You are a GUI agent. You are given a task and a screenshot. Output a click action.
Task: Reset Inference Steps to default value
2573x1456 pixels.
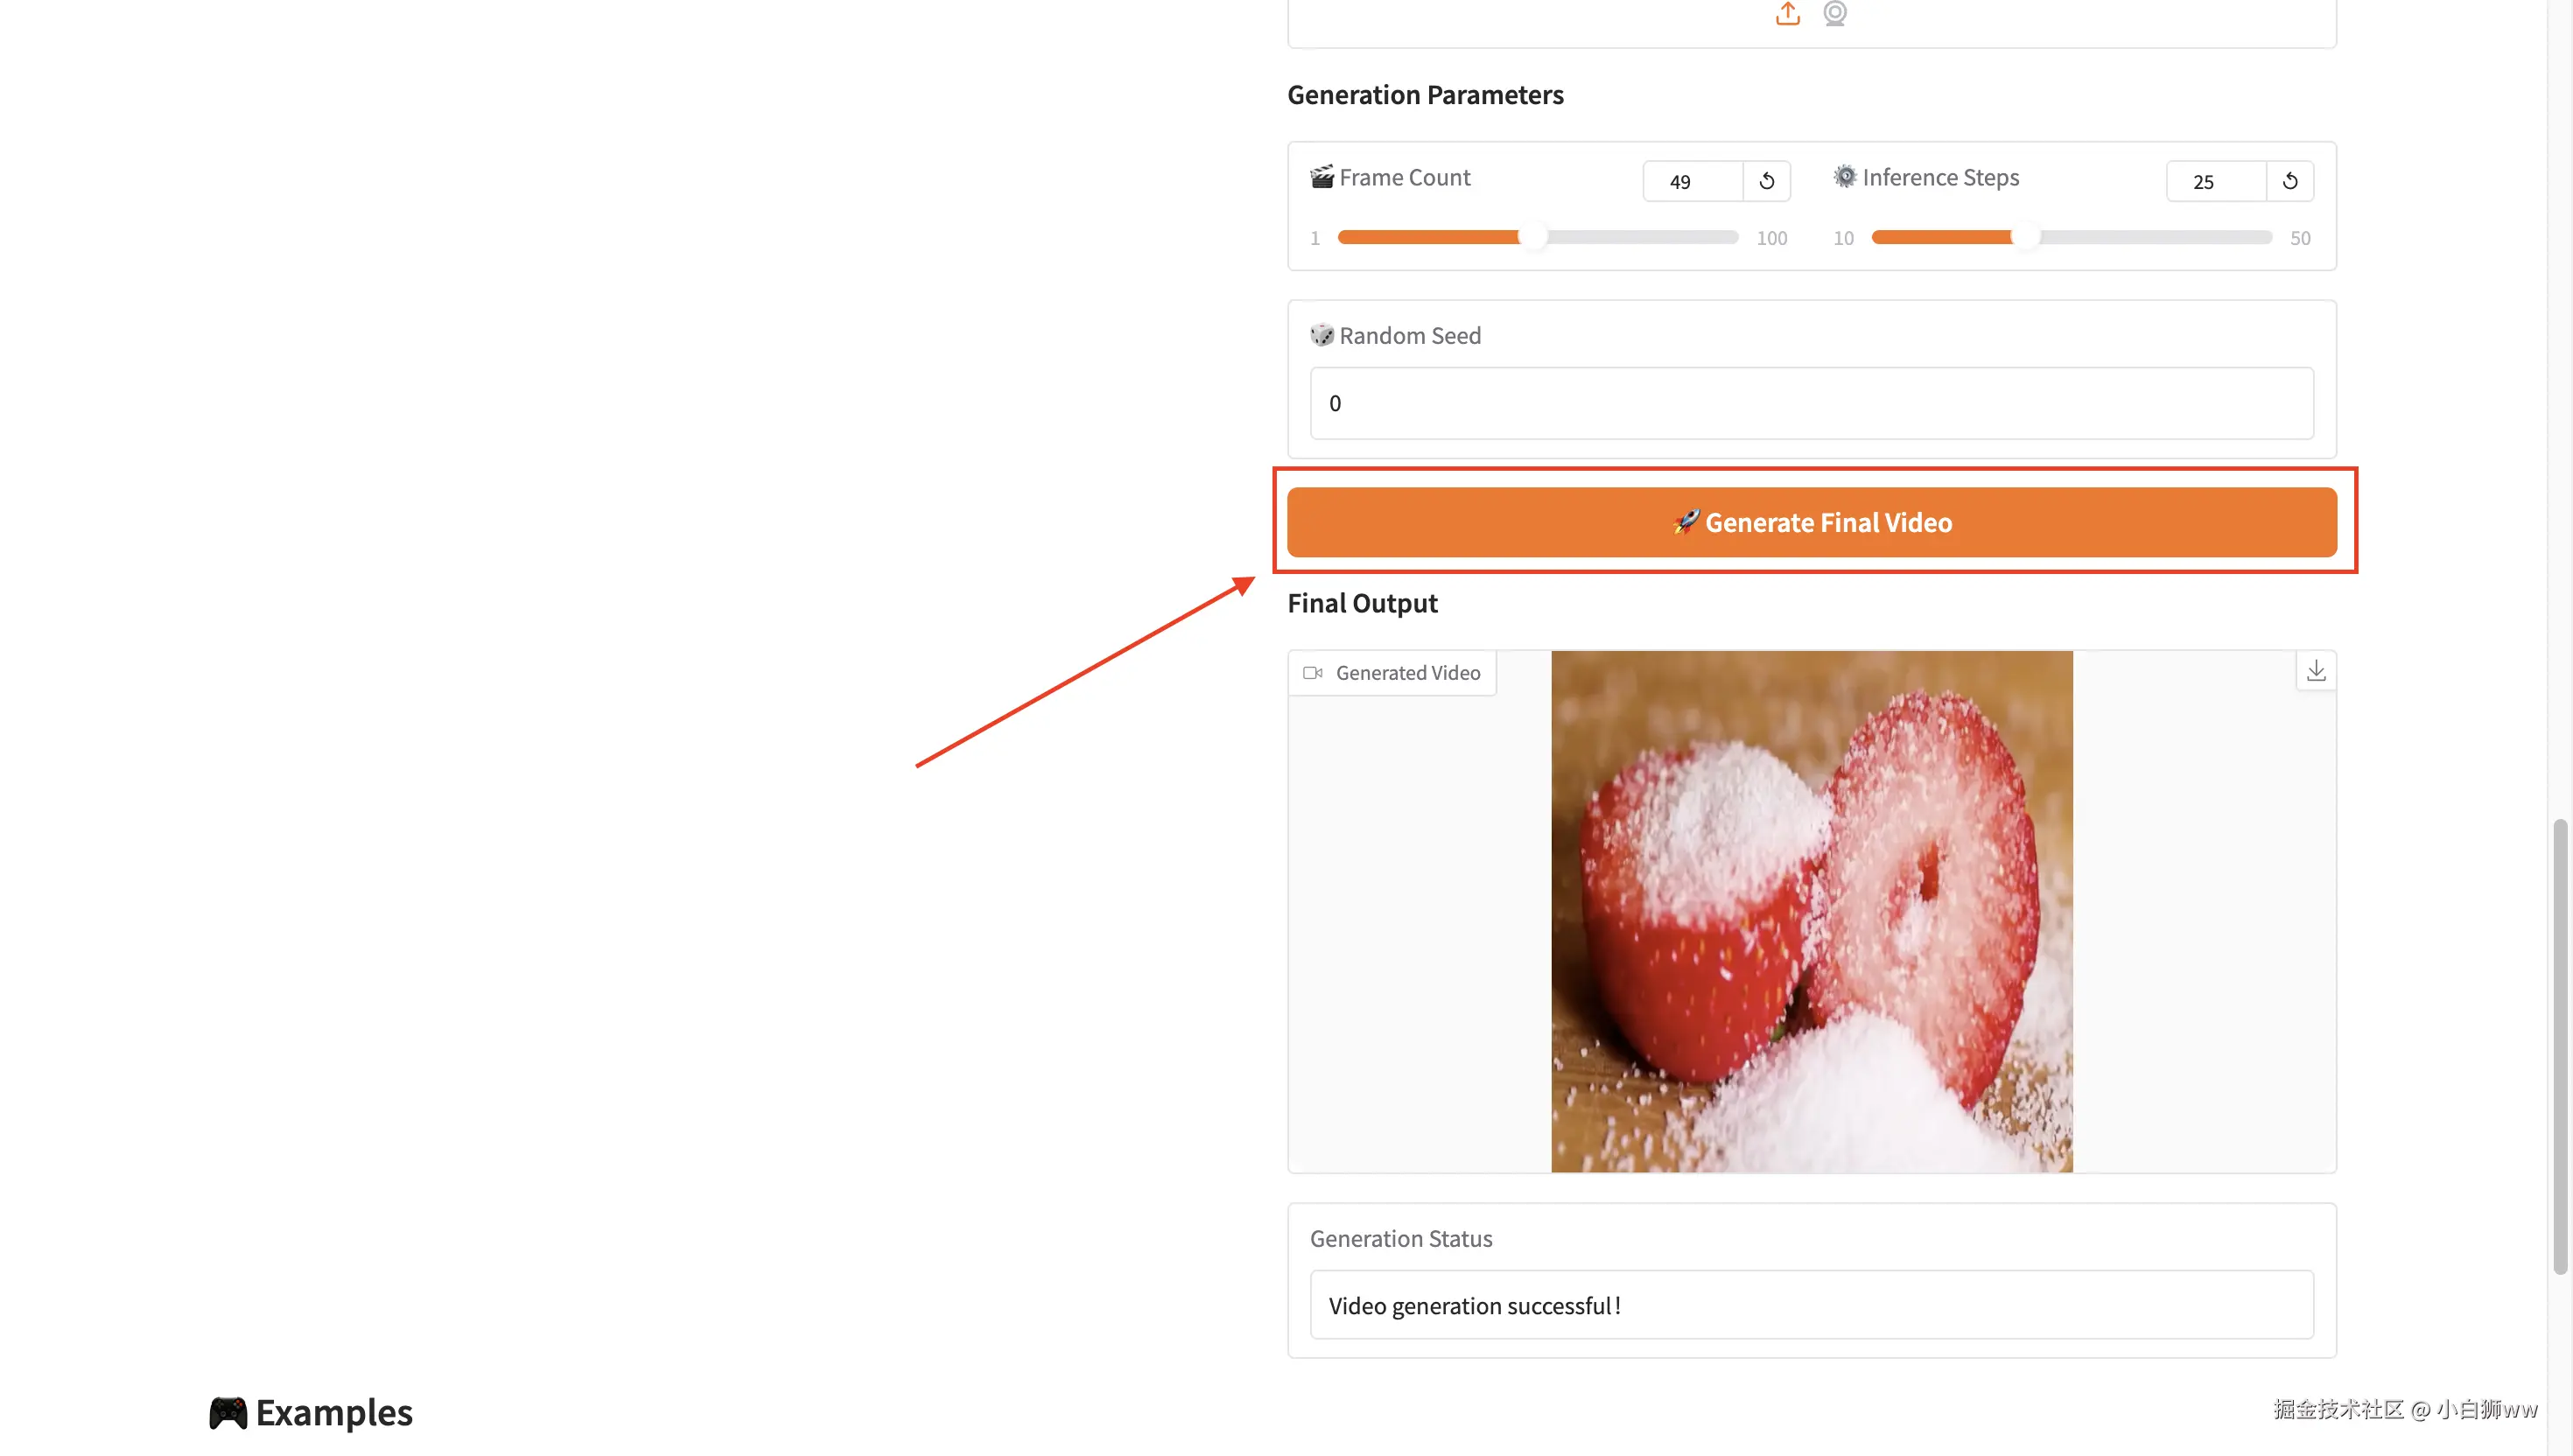click(2289, 181)
